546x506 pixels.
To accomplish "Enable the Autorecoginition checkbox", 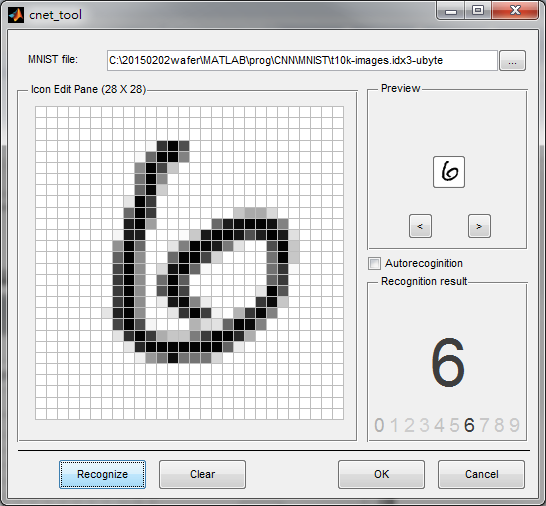I will point(375,263).
